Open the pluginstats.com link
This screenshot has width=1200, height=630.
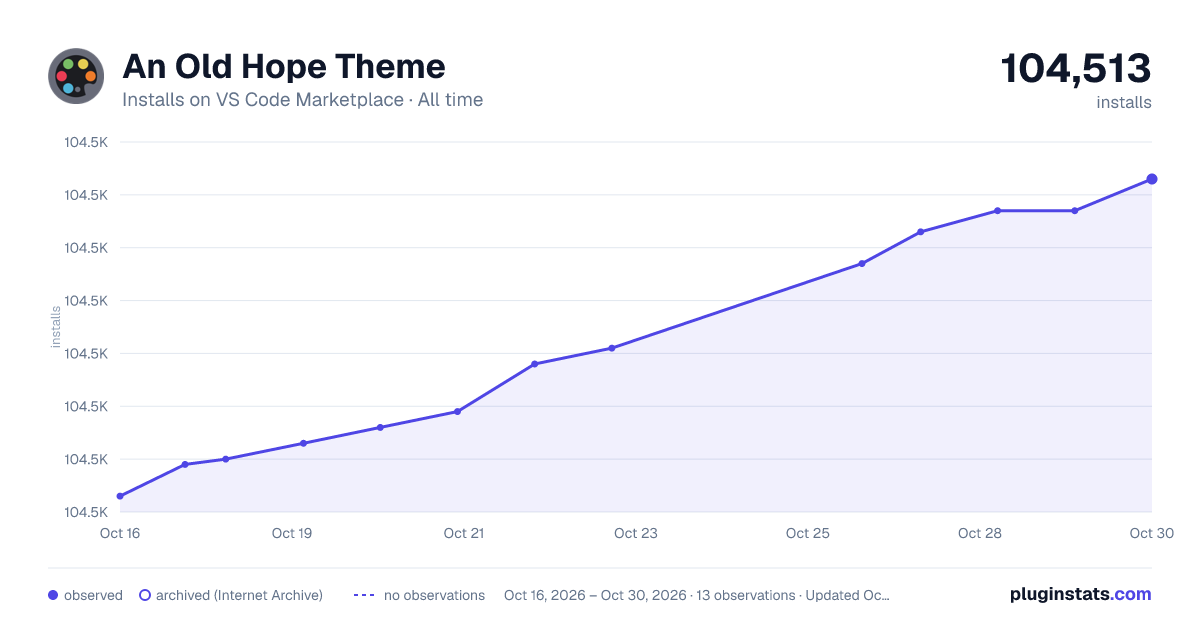(x=1081, y=594)
